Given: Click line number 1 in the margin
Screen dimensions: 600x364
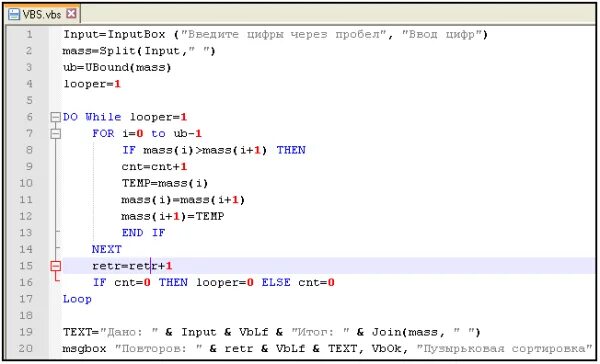Looking at the screenshot, I should (x=29, y=35).
